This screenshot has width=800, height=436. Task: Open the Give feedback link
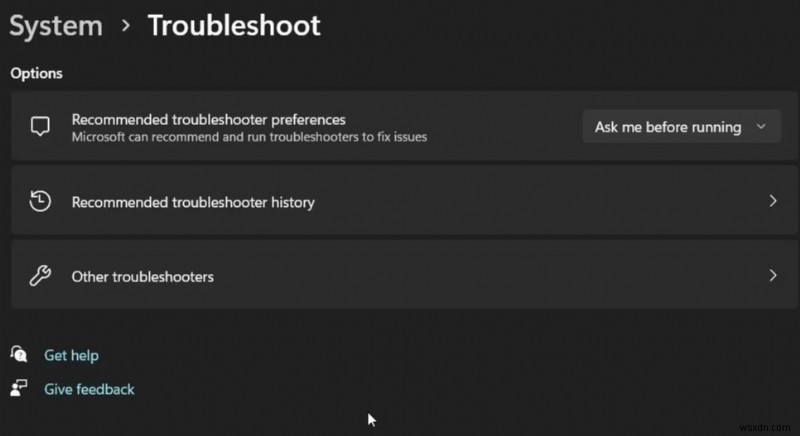(x=89, y=389)
